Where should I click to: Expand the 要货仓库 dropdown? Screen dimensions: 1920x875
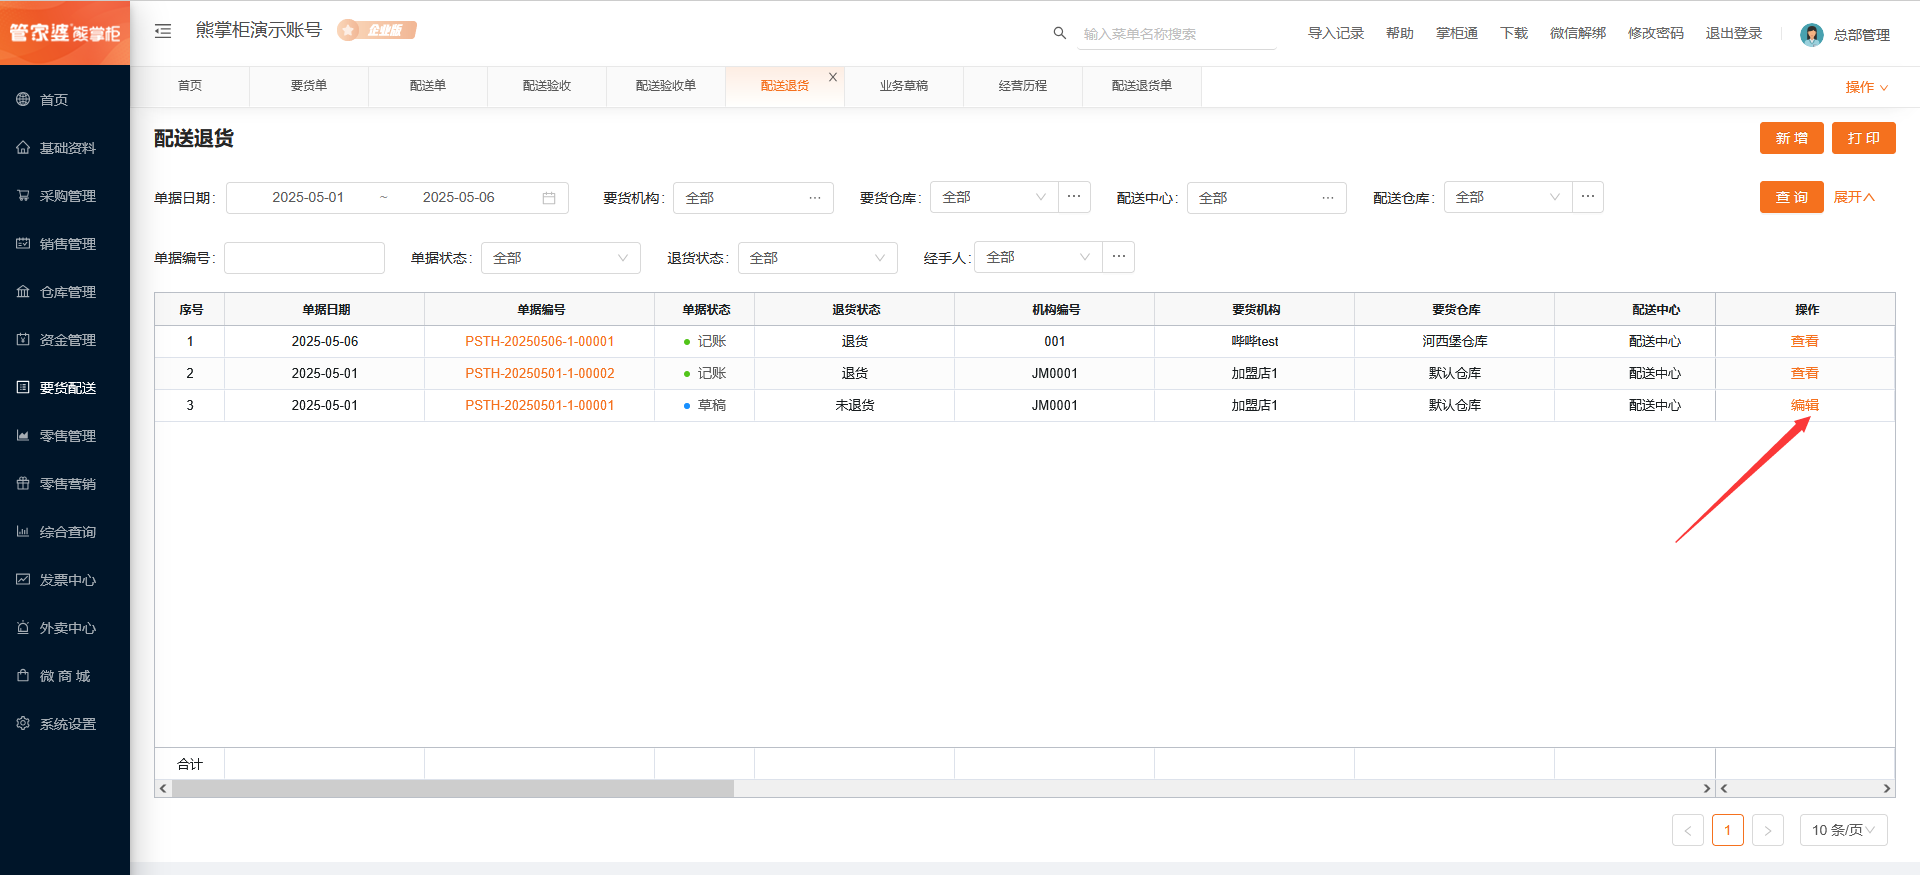pos(994,197)
